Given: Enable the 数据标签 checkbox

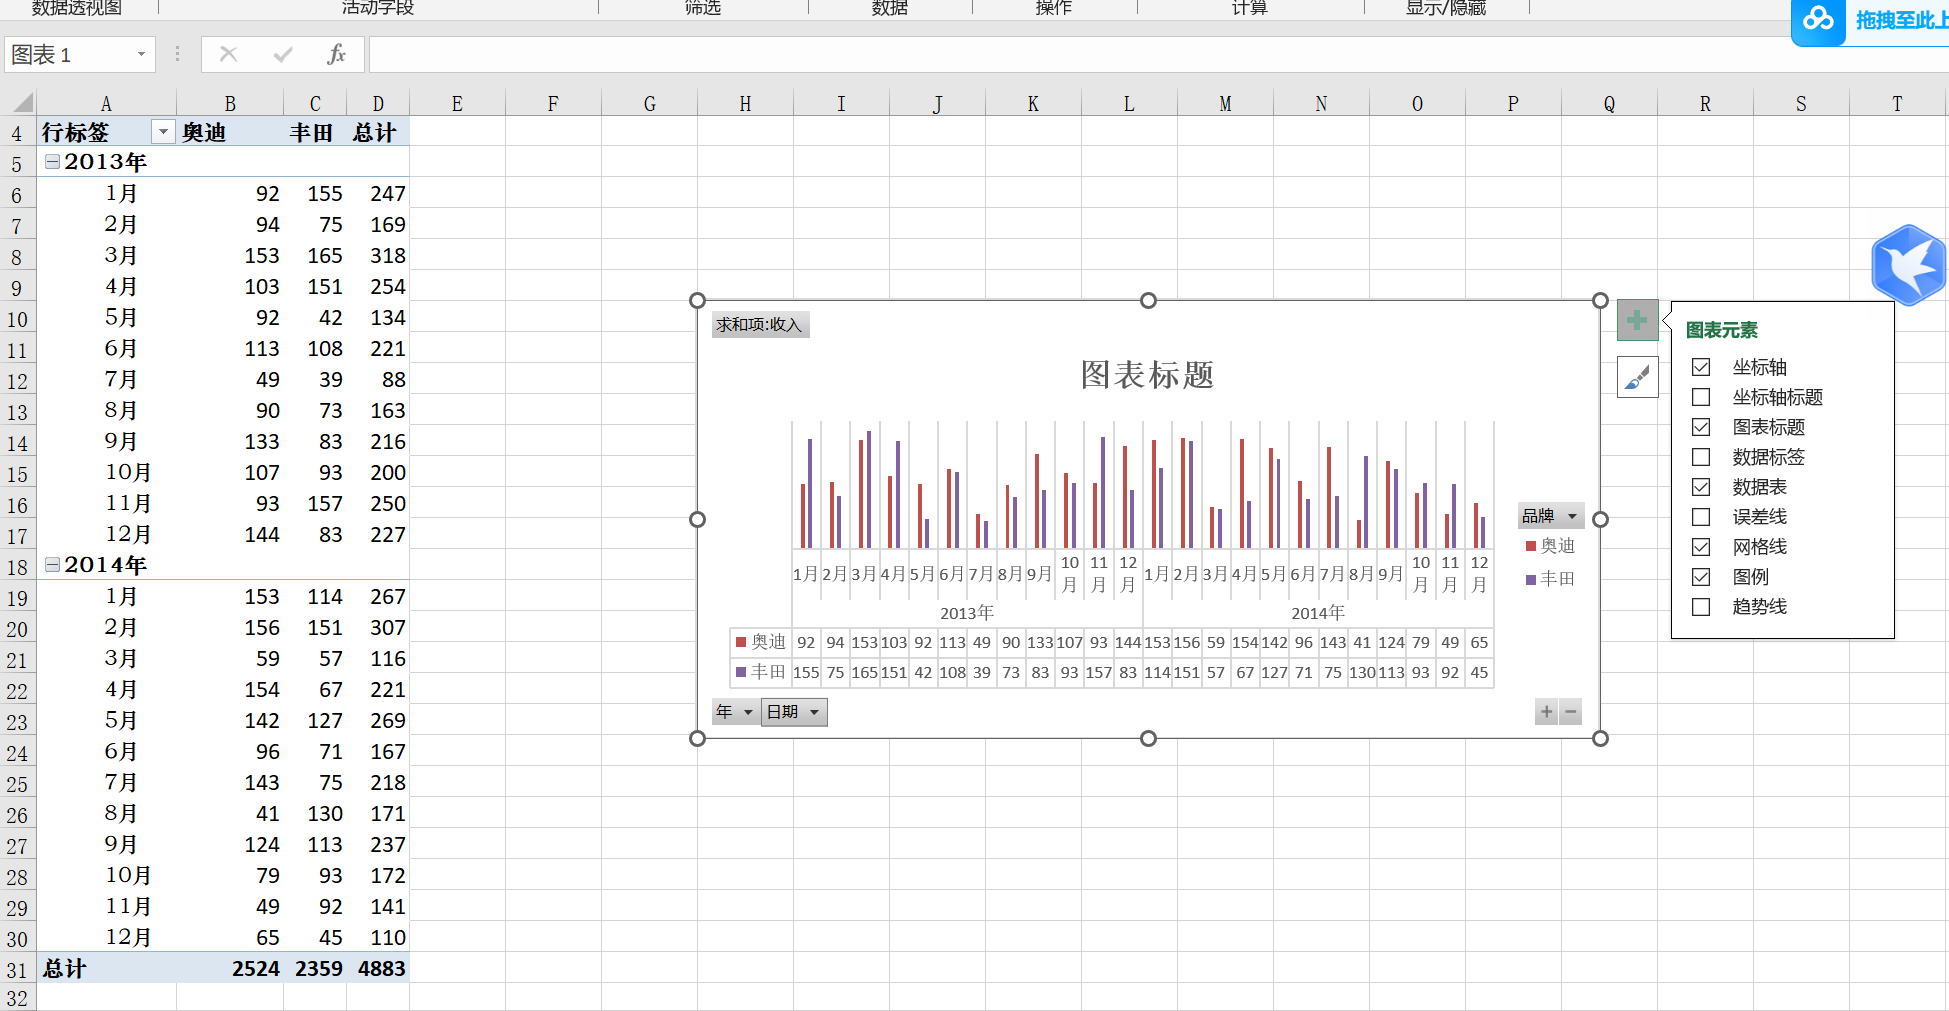Looking at the screenshot, I should (x=1701, y=457).
